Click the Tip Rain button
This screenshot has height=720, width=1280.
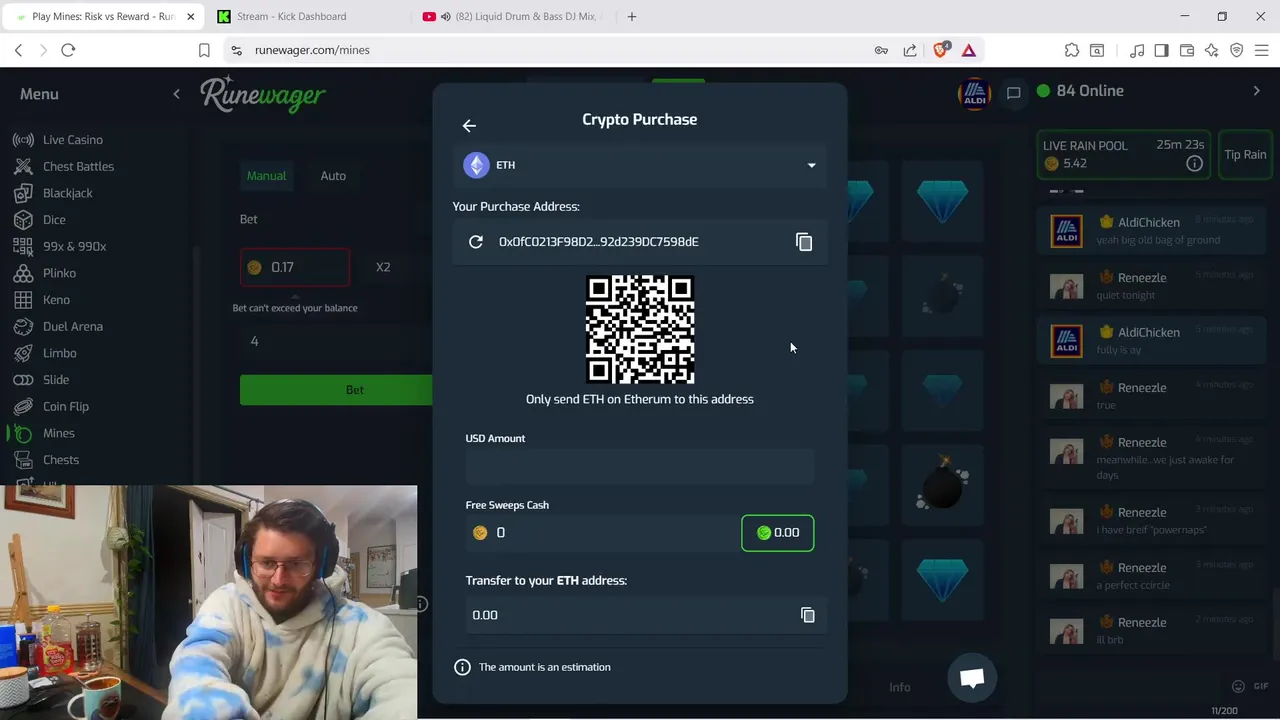pyautogui.click(x=1245, y=155)
